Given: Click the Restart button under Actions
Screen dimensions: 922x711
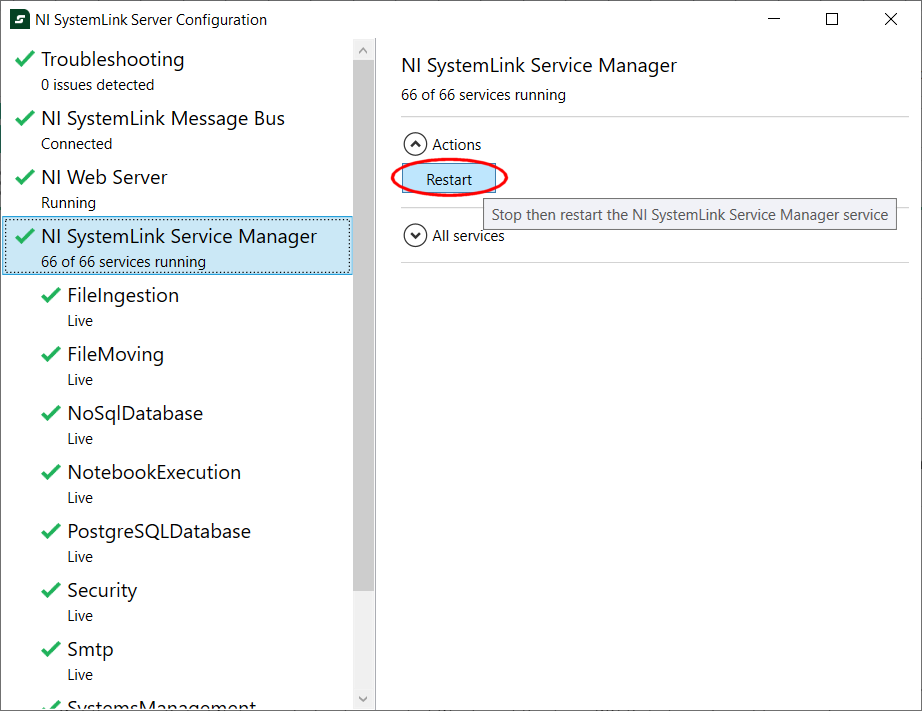Looking at the screenshot, I should click(x=449, y=179).
